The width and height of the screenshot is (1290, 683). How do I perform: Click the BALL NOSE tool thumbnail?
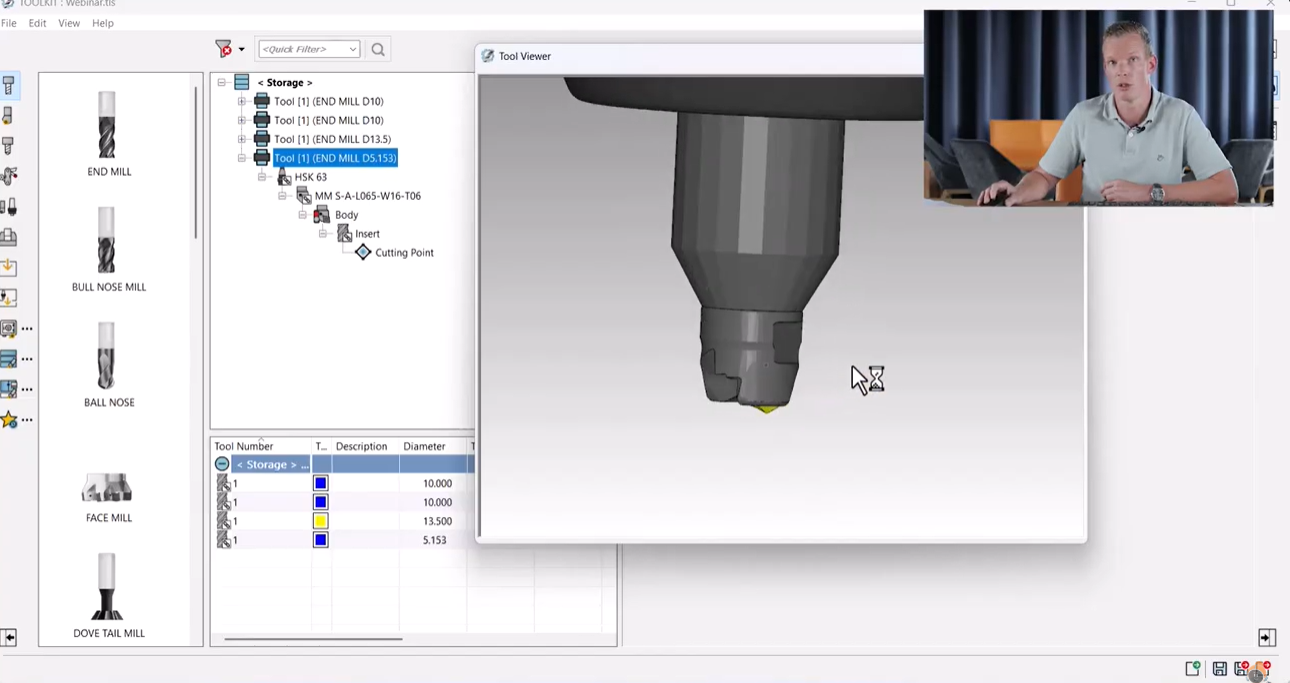pyautogui.click(x=107, y=360)
